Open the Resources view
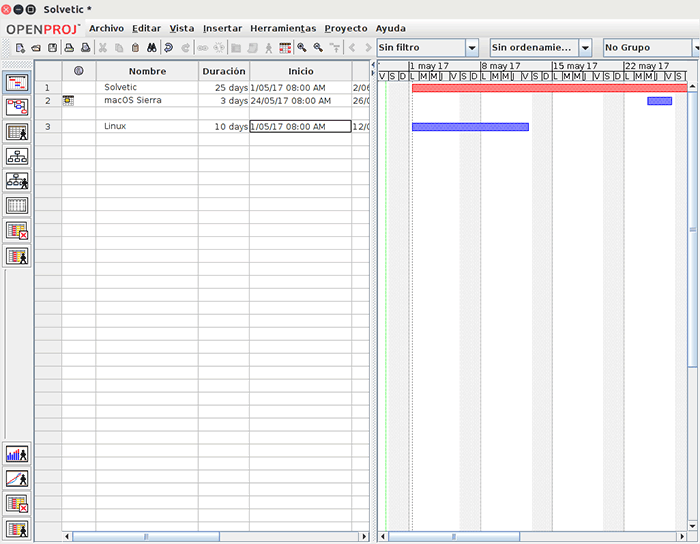The height and width of the screenshot is (544, 700). click(17, 132)
